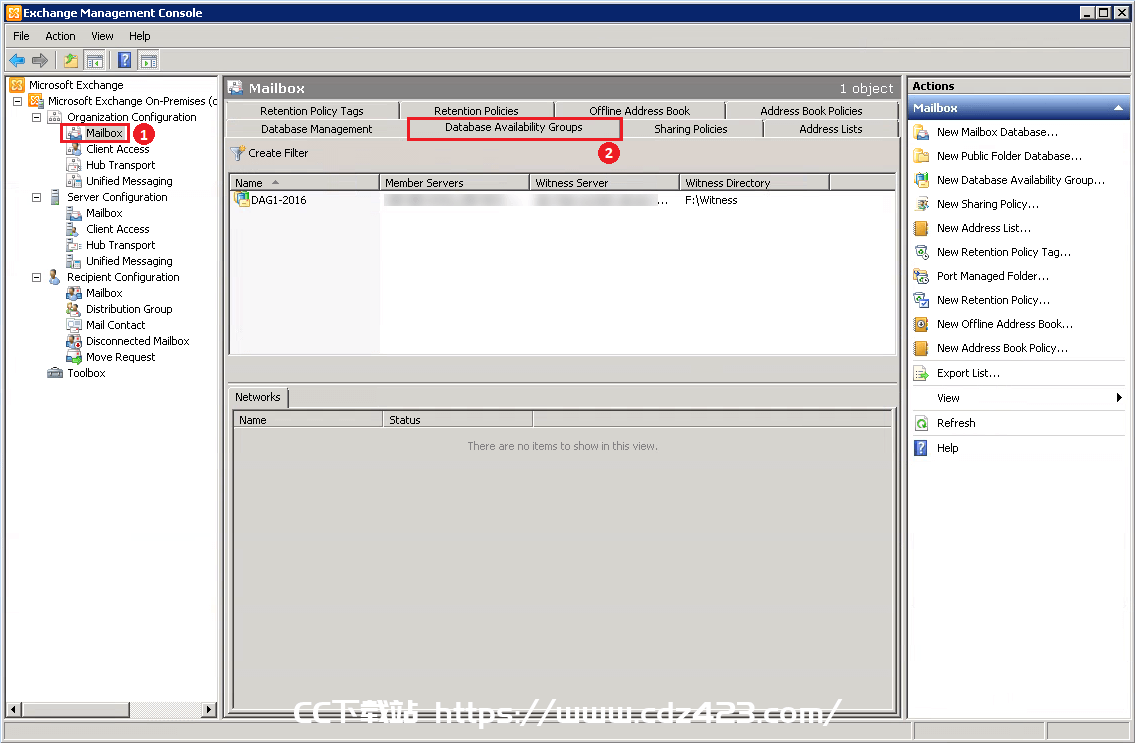This screenshot has width=1135, height=743.
Task: Click the Create Filter funnel icon
Action: pyautogui.click(x=237, y=154)
